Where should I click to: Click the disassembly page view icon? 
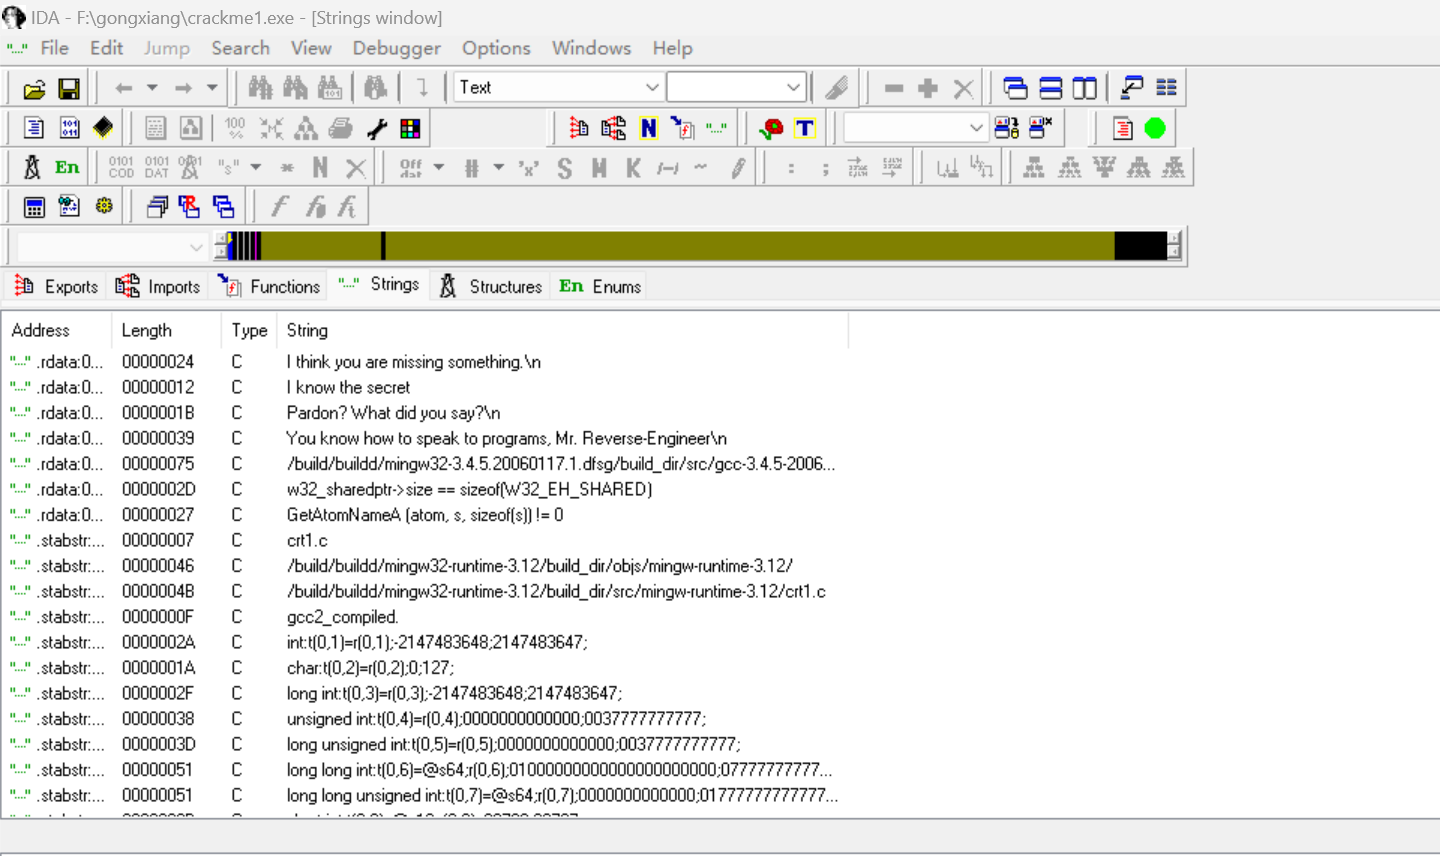[x=34, y=128]
